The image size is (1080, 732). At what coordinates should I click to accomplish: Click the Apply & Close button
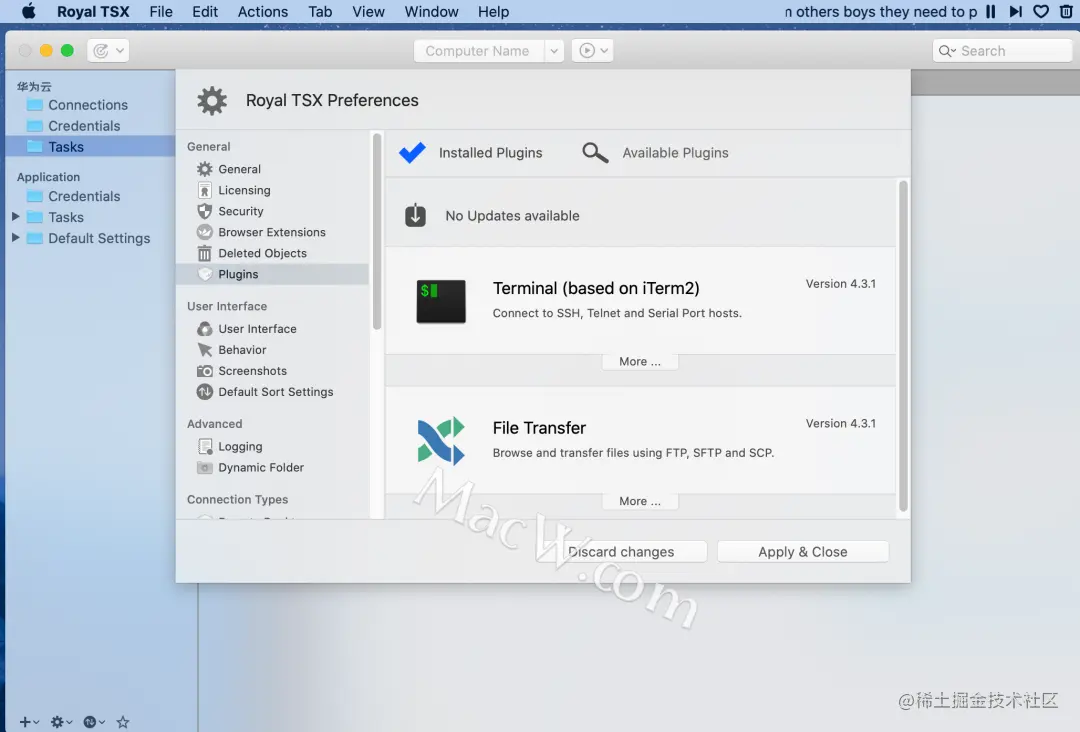[x=802, y=552]
